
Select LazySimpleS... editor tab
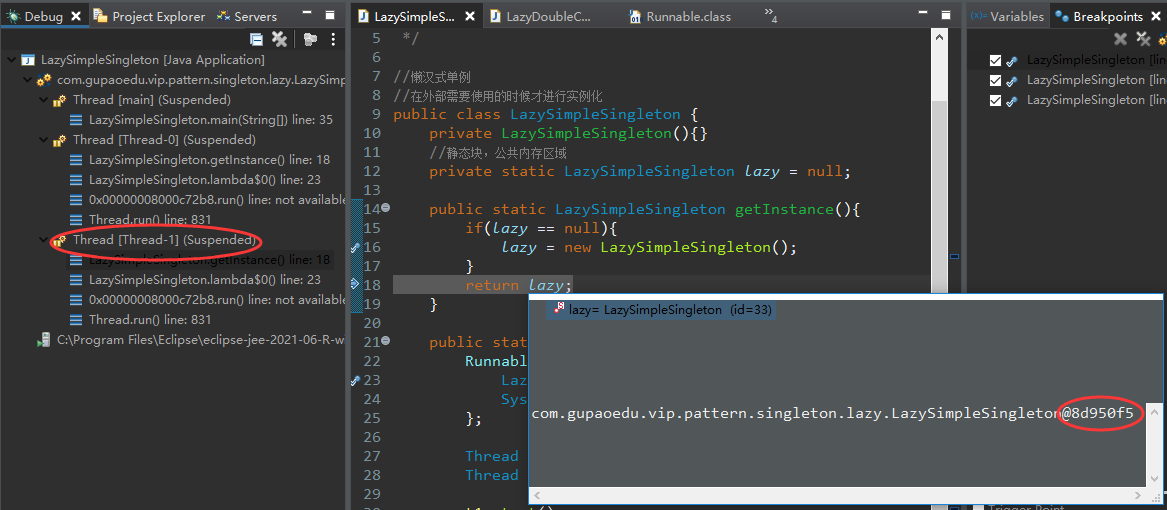pos(415,16)
